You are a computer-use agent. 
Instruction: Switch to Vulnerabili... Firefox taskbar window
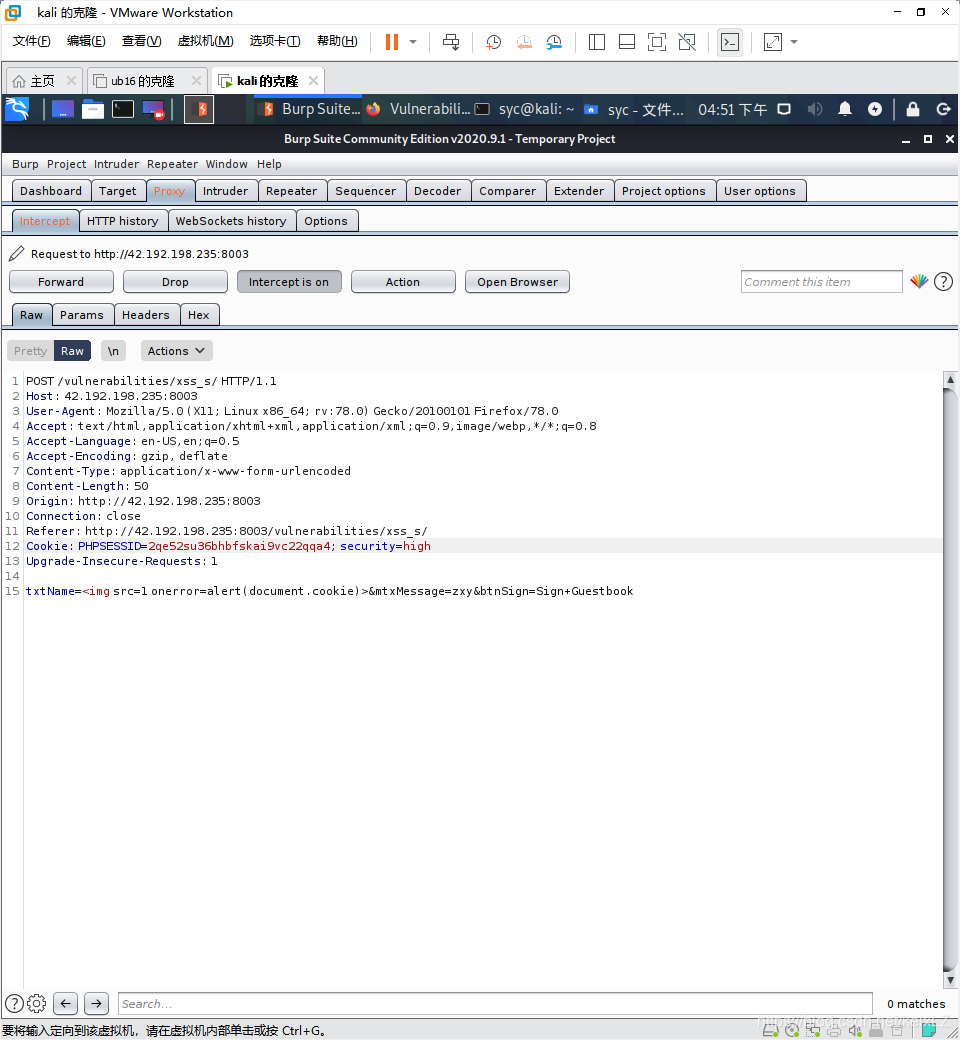coord(418,109)
